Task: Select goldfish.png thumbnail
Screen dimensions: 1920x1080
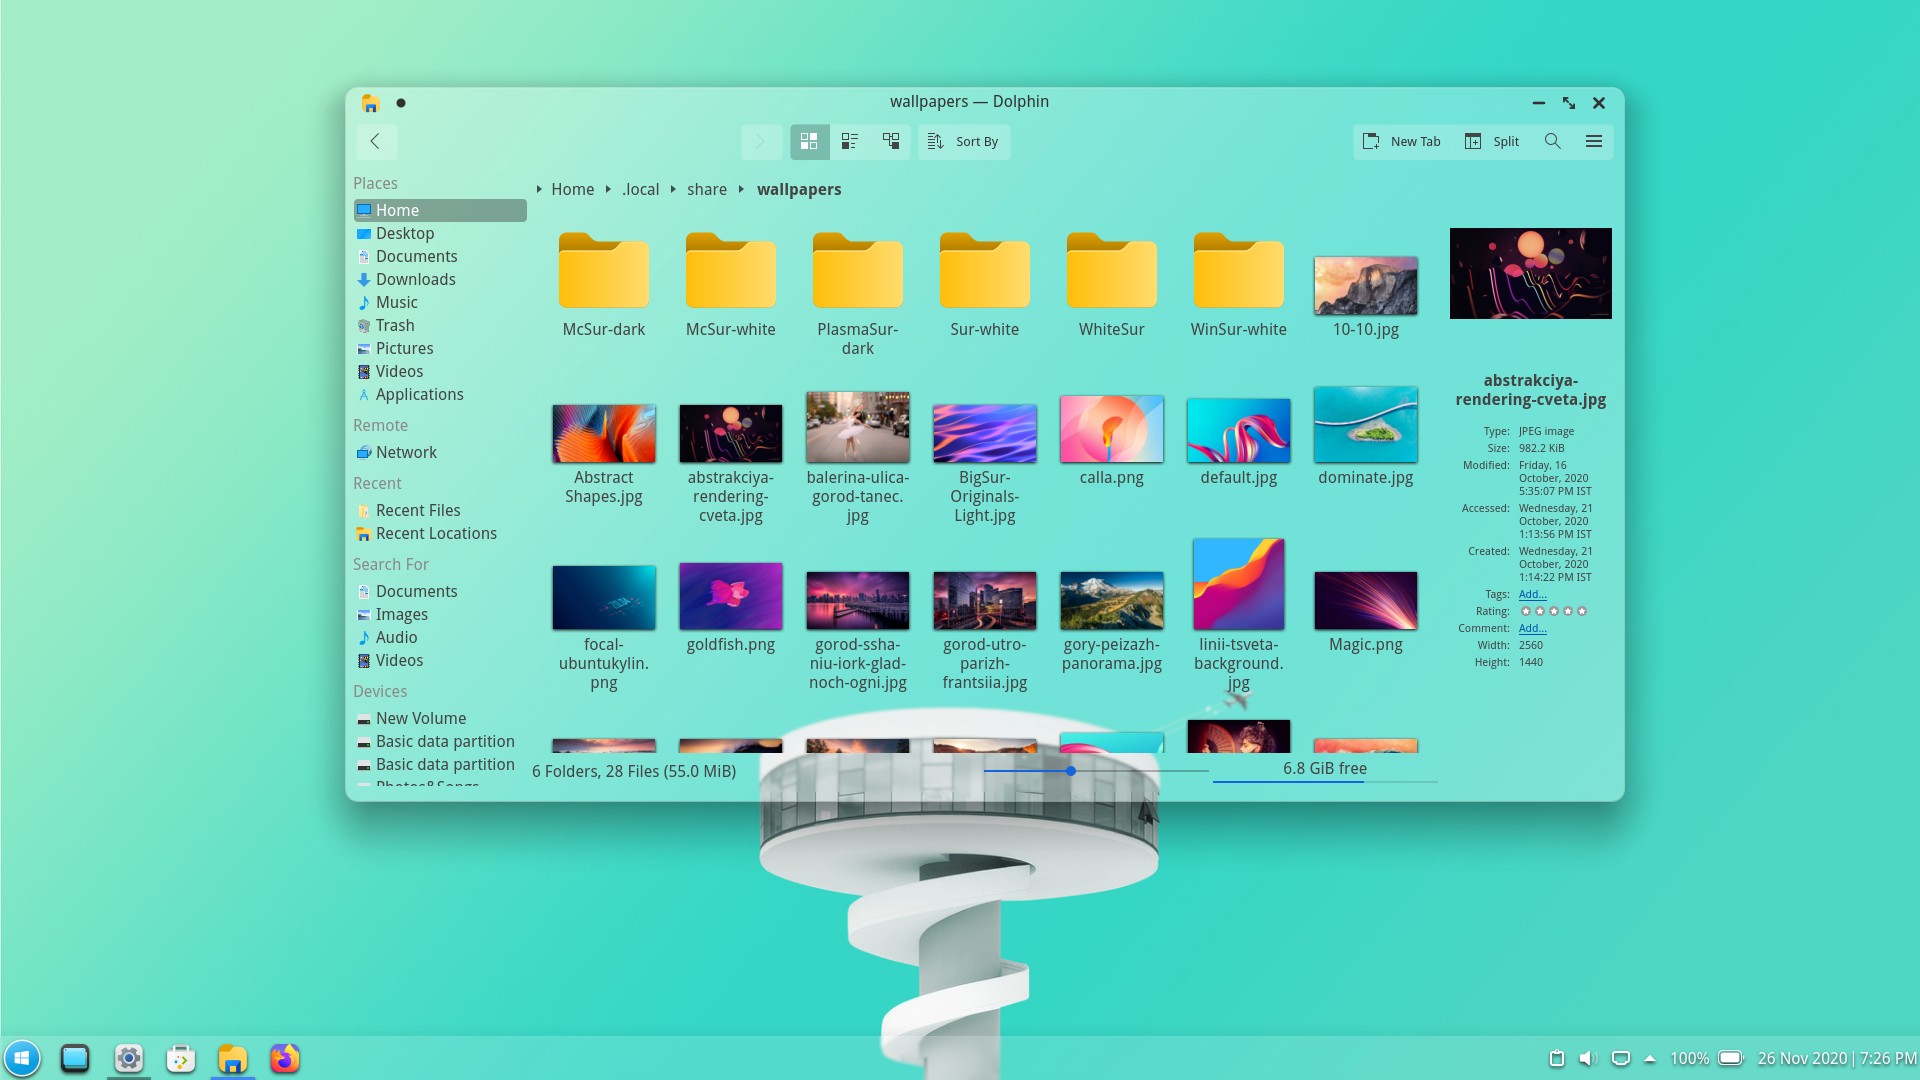Action: click(x=731, y=596)
